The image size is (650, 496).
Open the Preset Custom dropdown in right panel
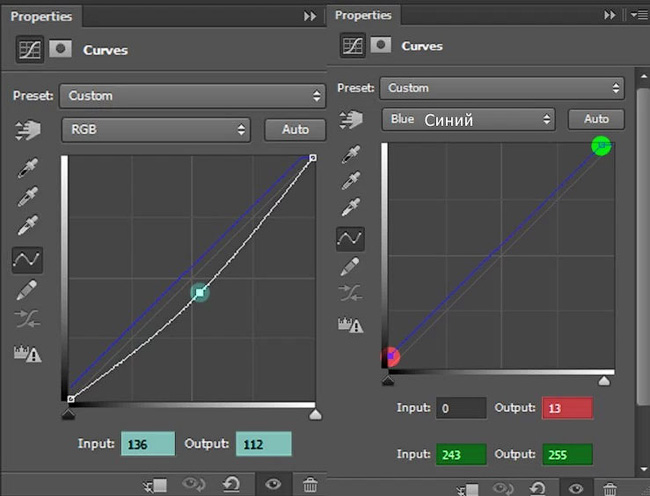point(502,88)
